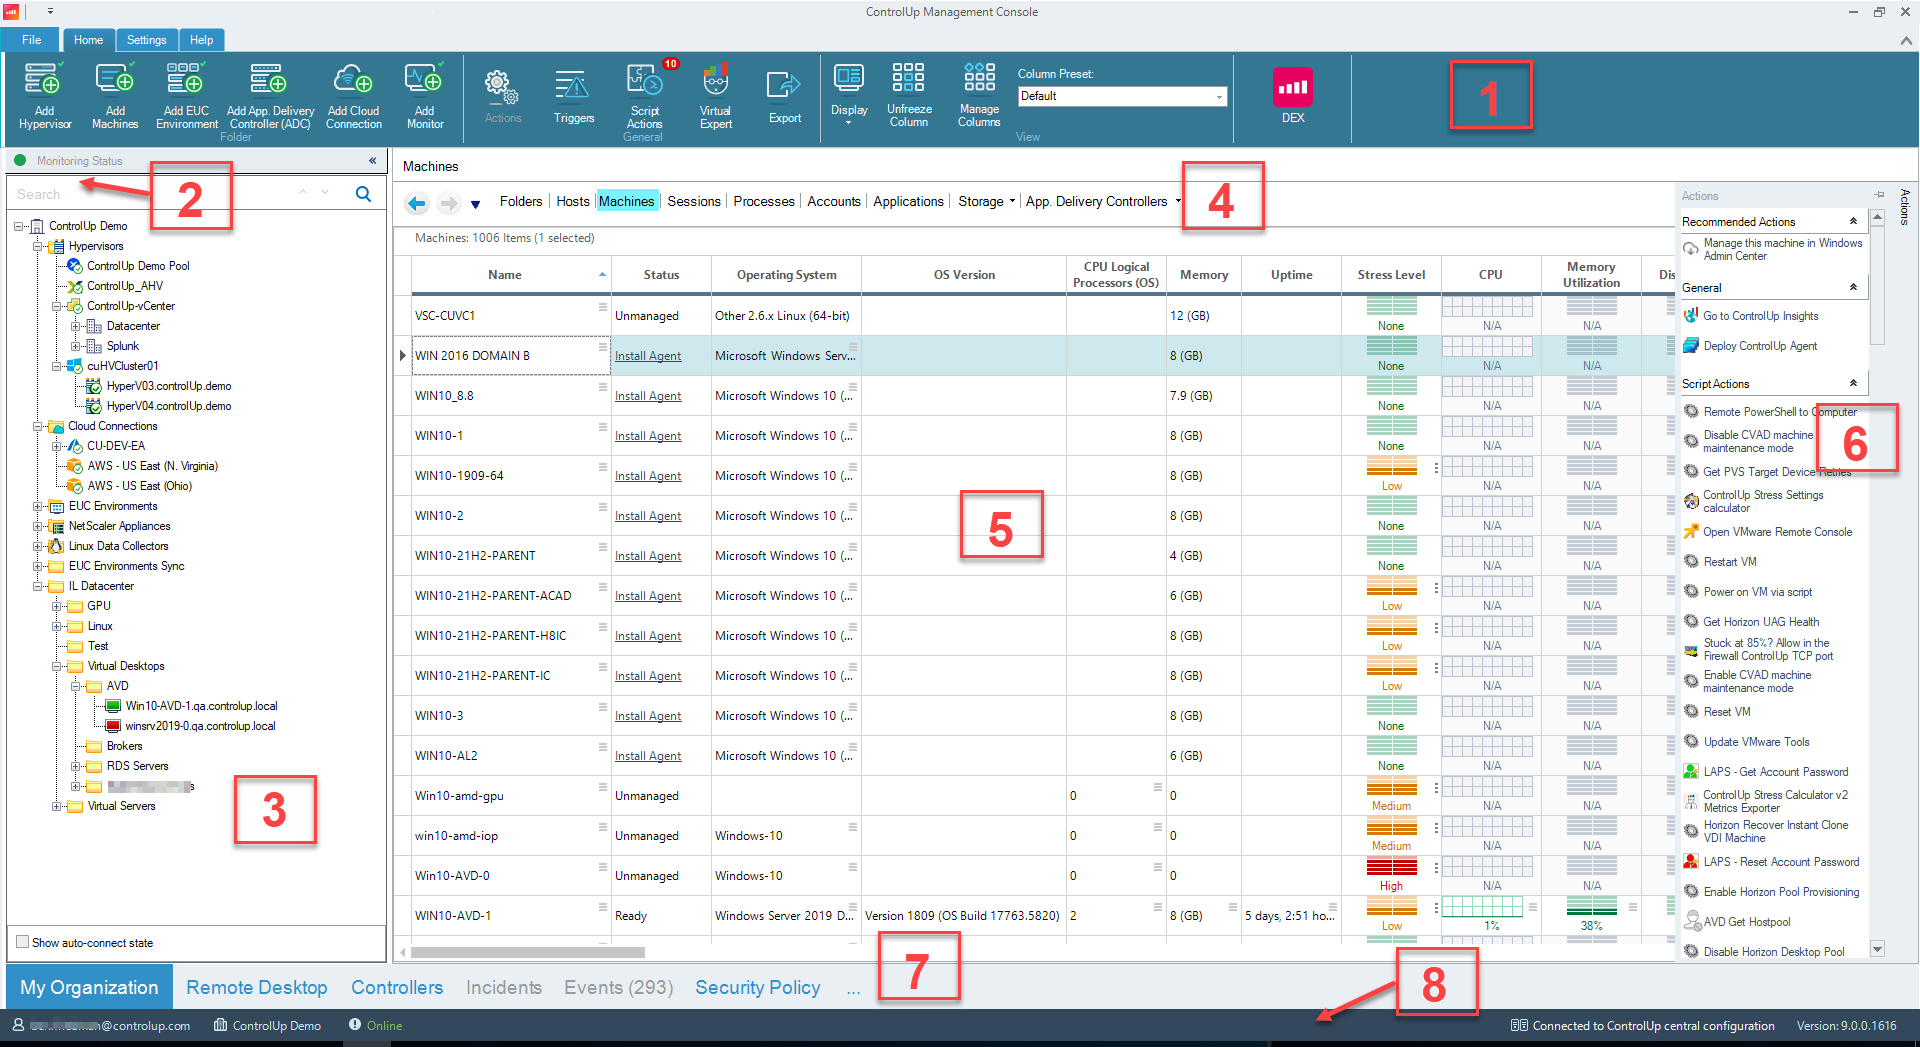1920x1047 pixels.
Task: Open the navigation history dropdown arrow
Action: click(476, 204)
